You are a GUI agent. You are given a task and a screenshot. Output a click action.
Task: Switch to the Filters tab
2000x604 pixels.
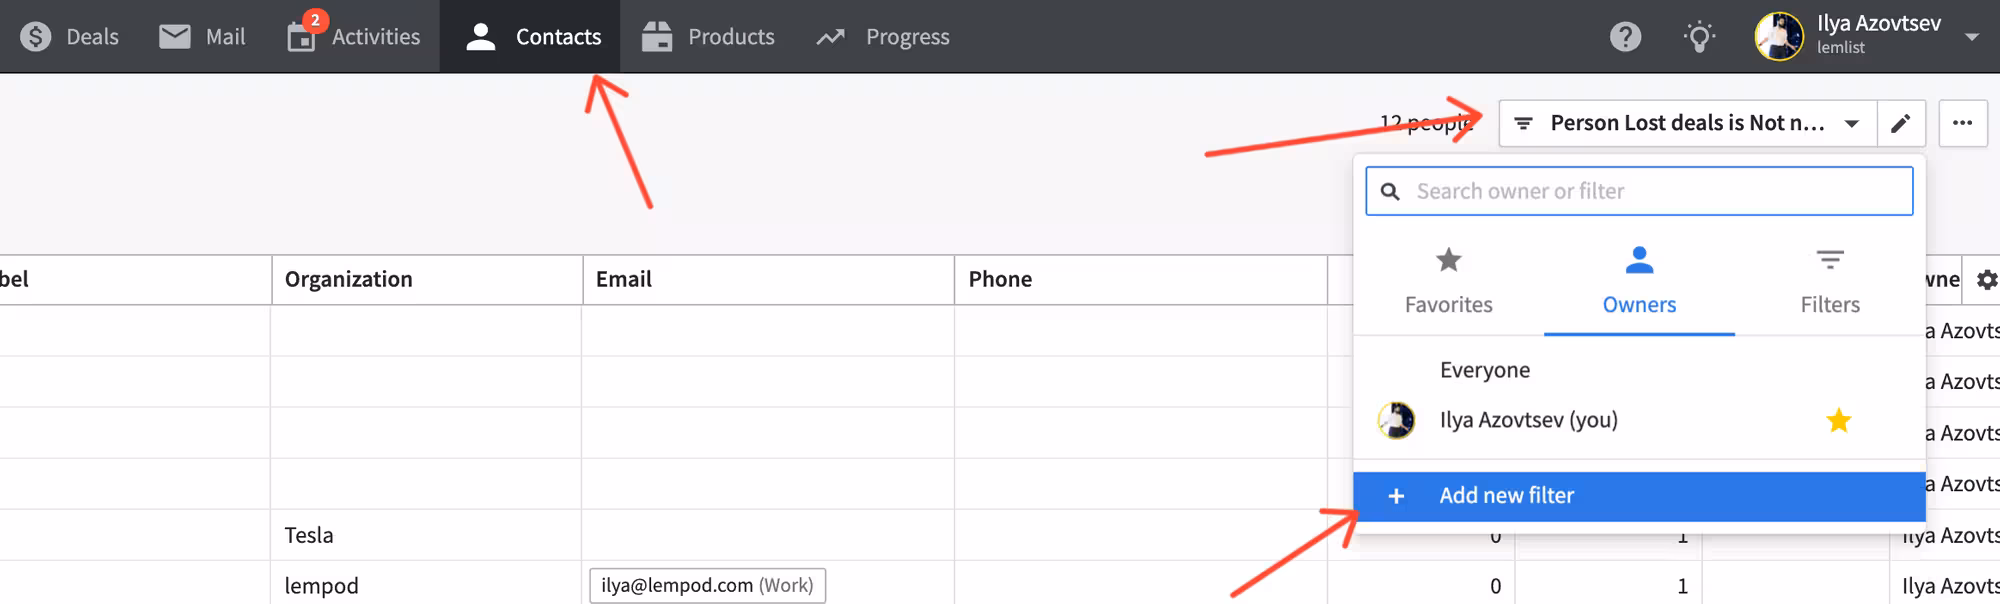coord(1829,281)
